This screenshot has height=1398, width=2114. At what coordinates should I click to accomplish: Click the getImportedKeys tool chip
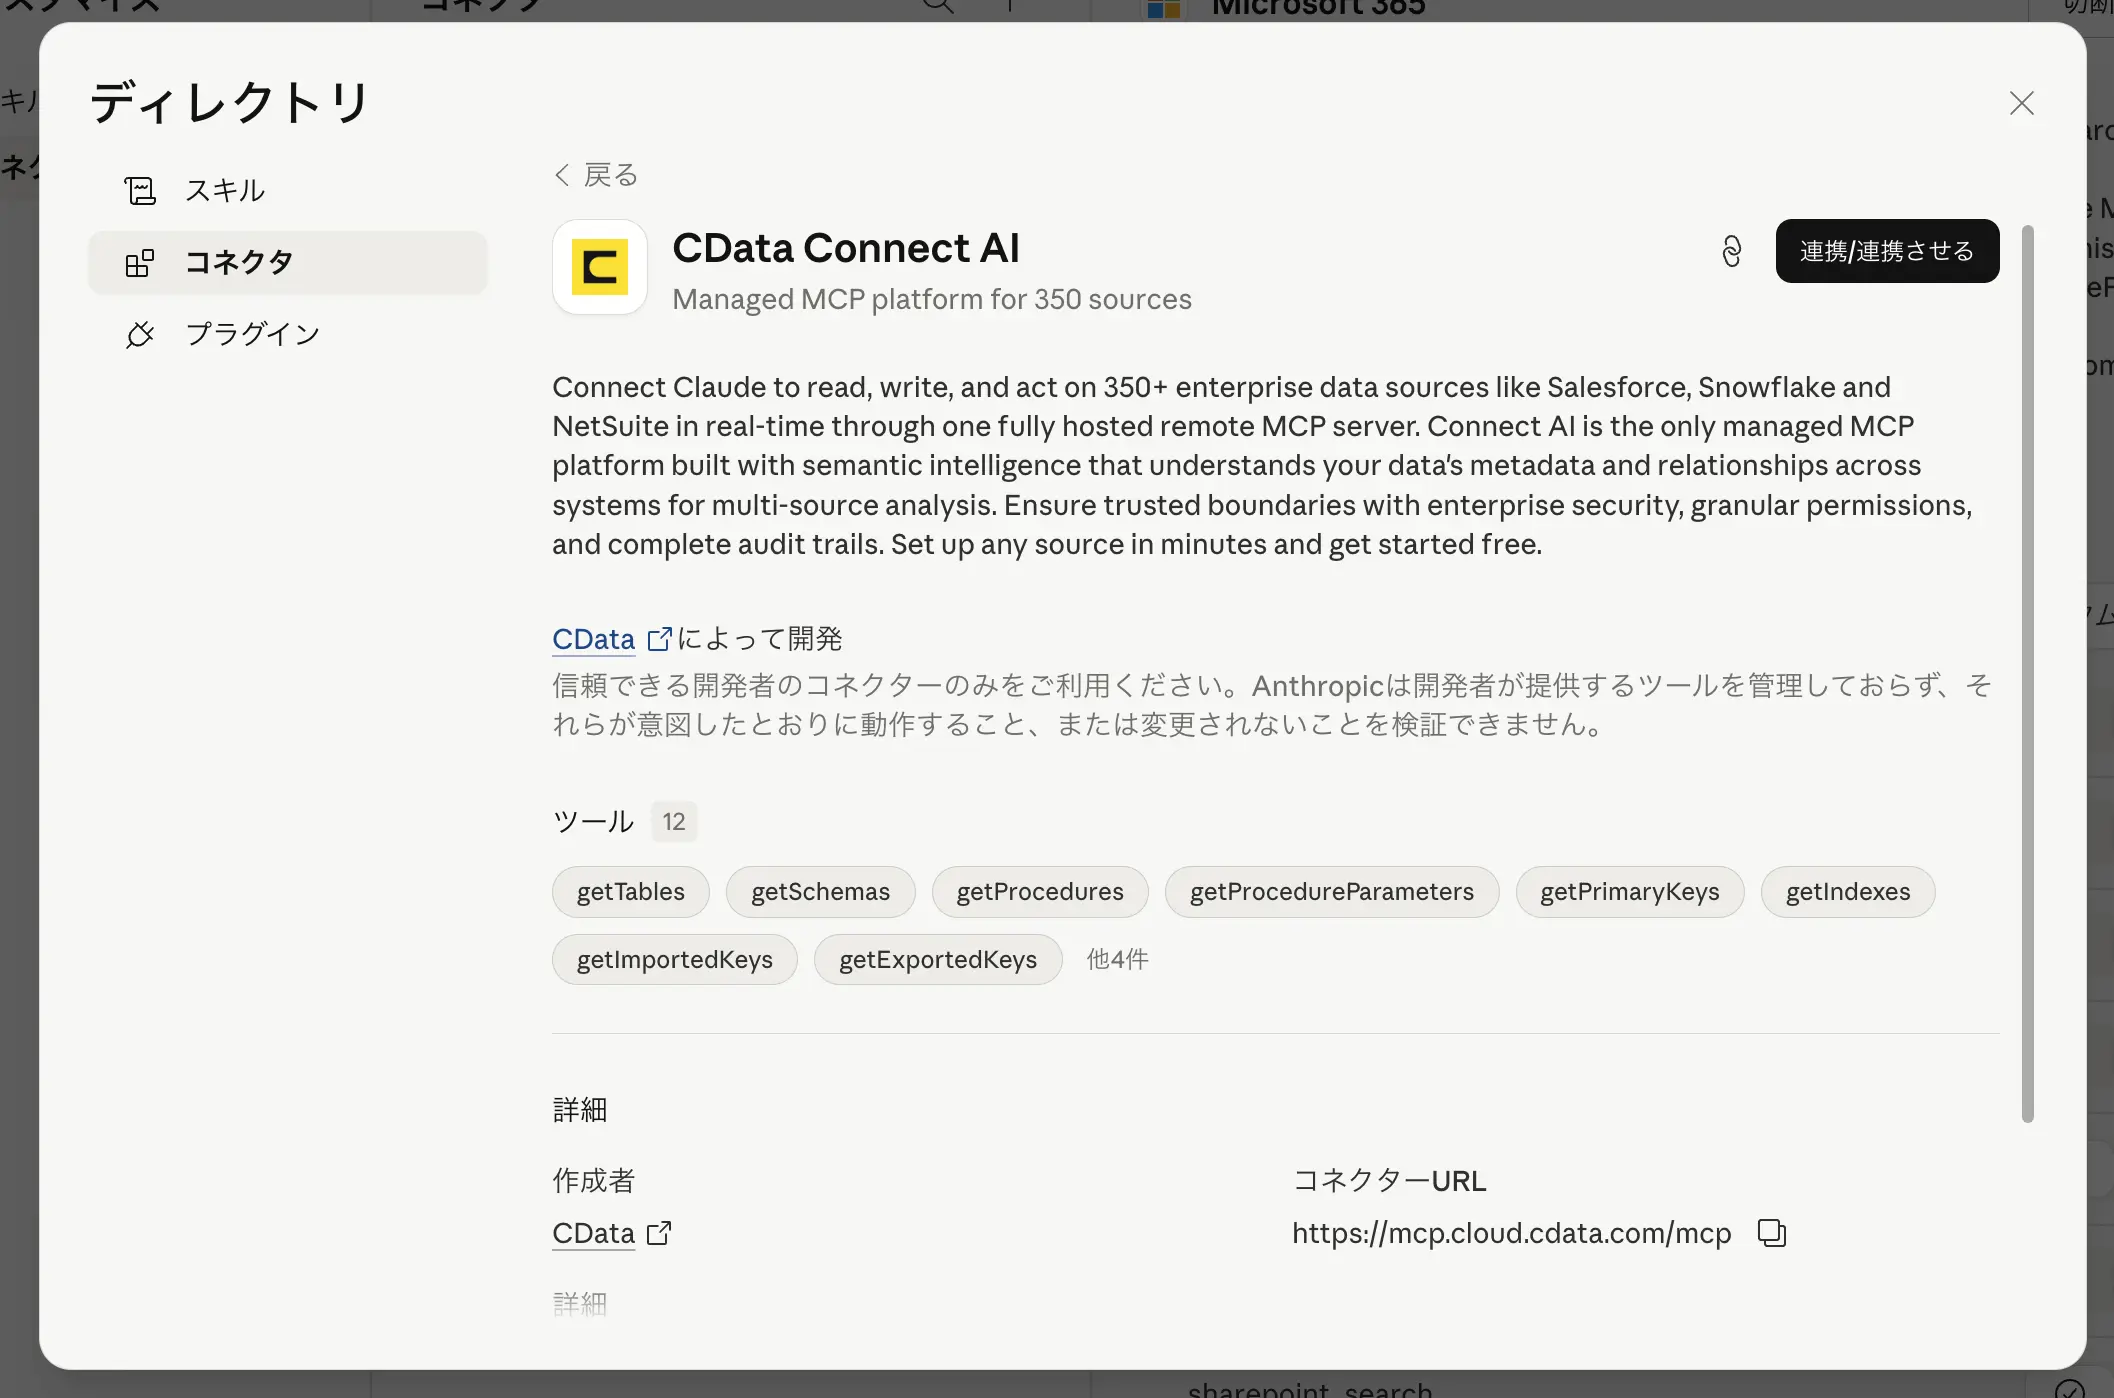(675, 960)
